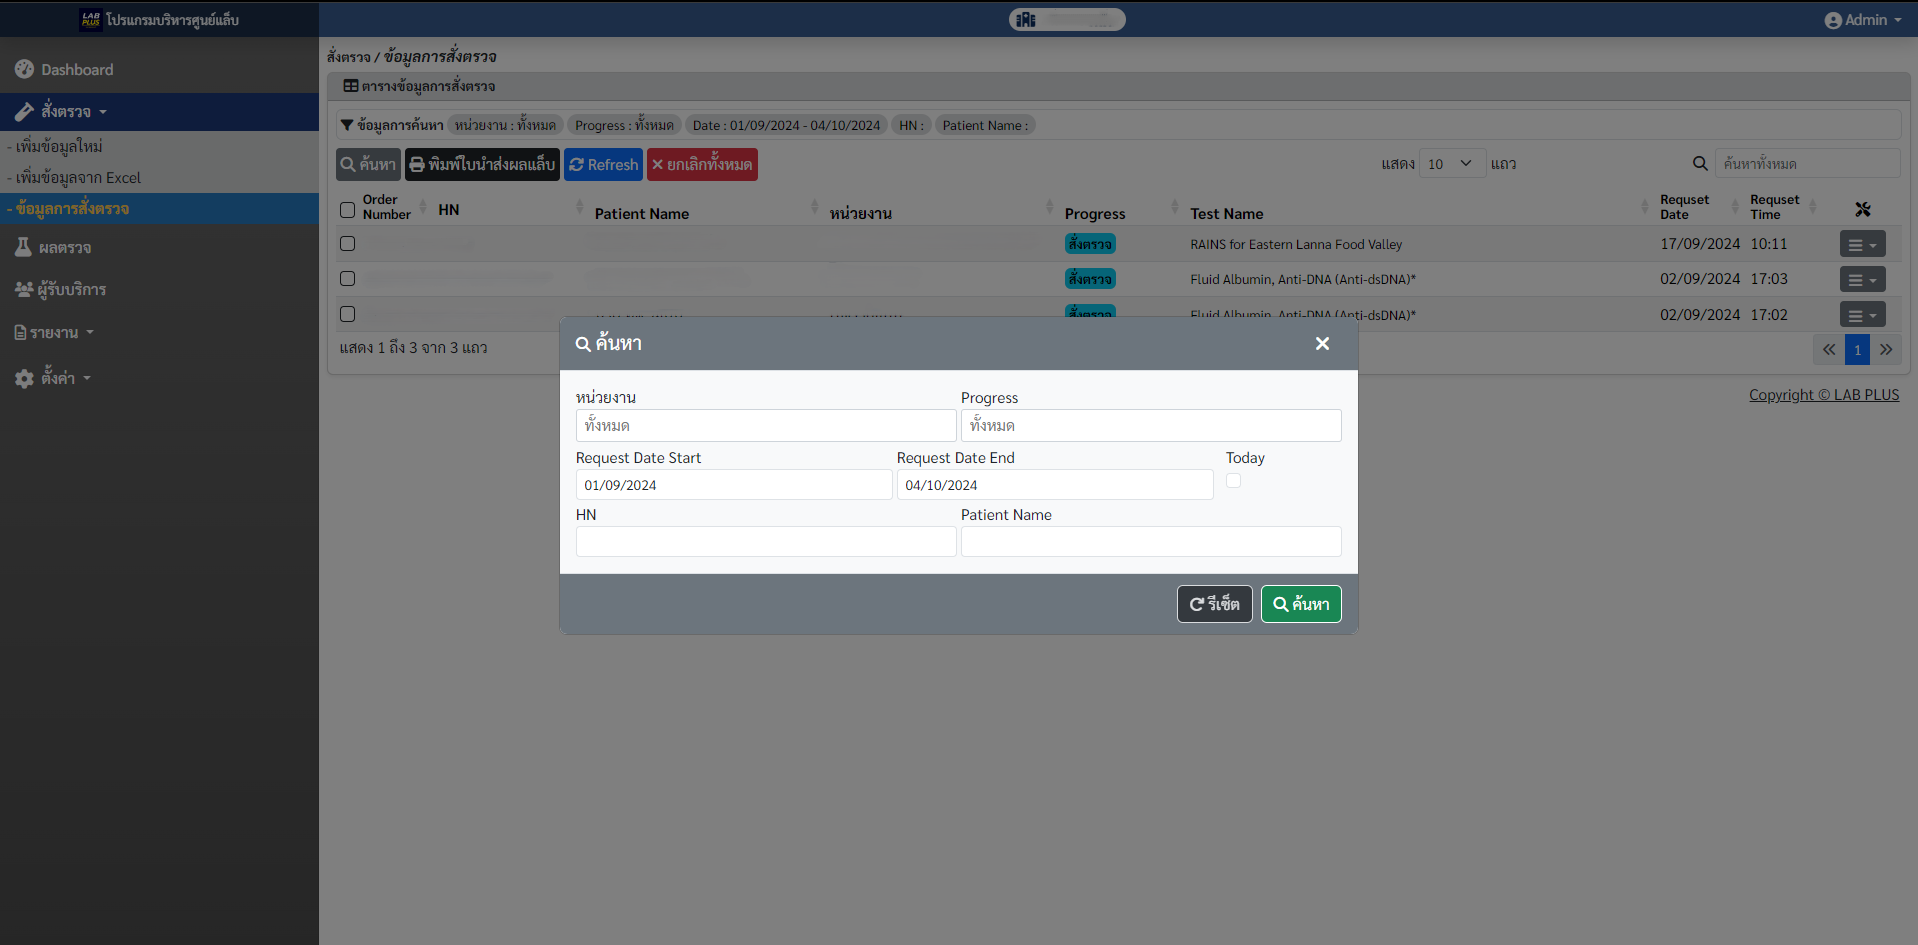Close the ค้นหา search dialog
The height and width of the screenshot is (945, 1918).
coord(1322,344)
